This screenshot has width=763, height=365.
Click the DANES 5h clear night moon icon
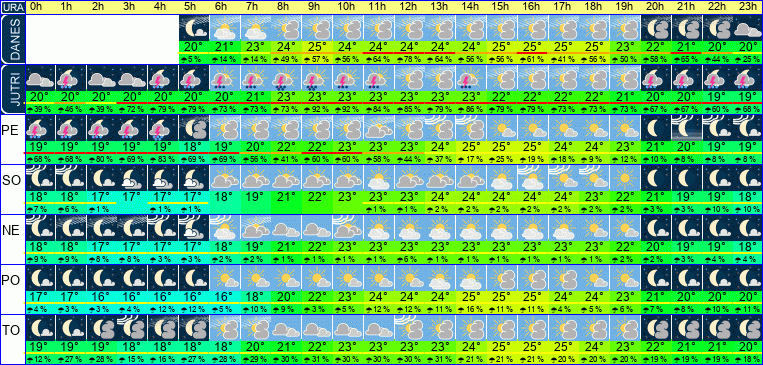(x=194, y=28)
